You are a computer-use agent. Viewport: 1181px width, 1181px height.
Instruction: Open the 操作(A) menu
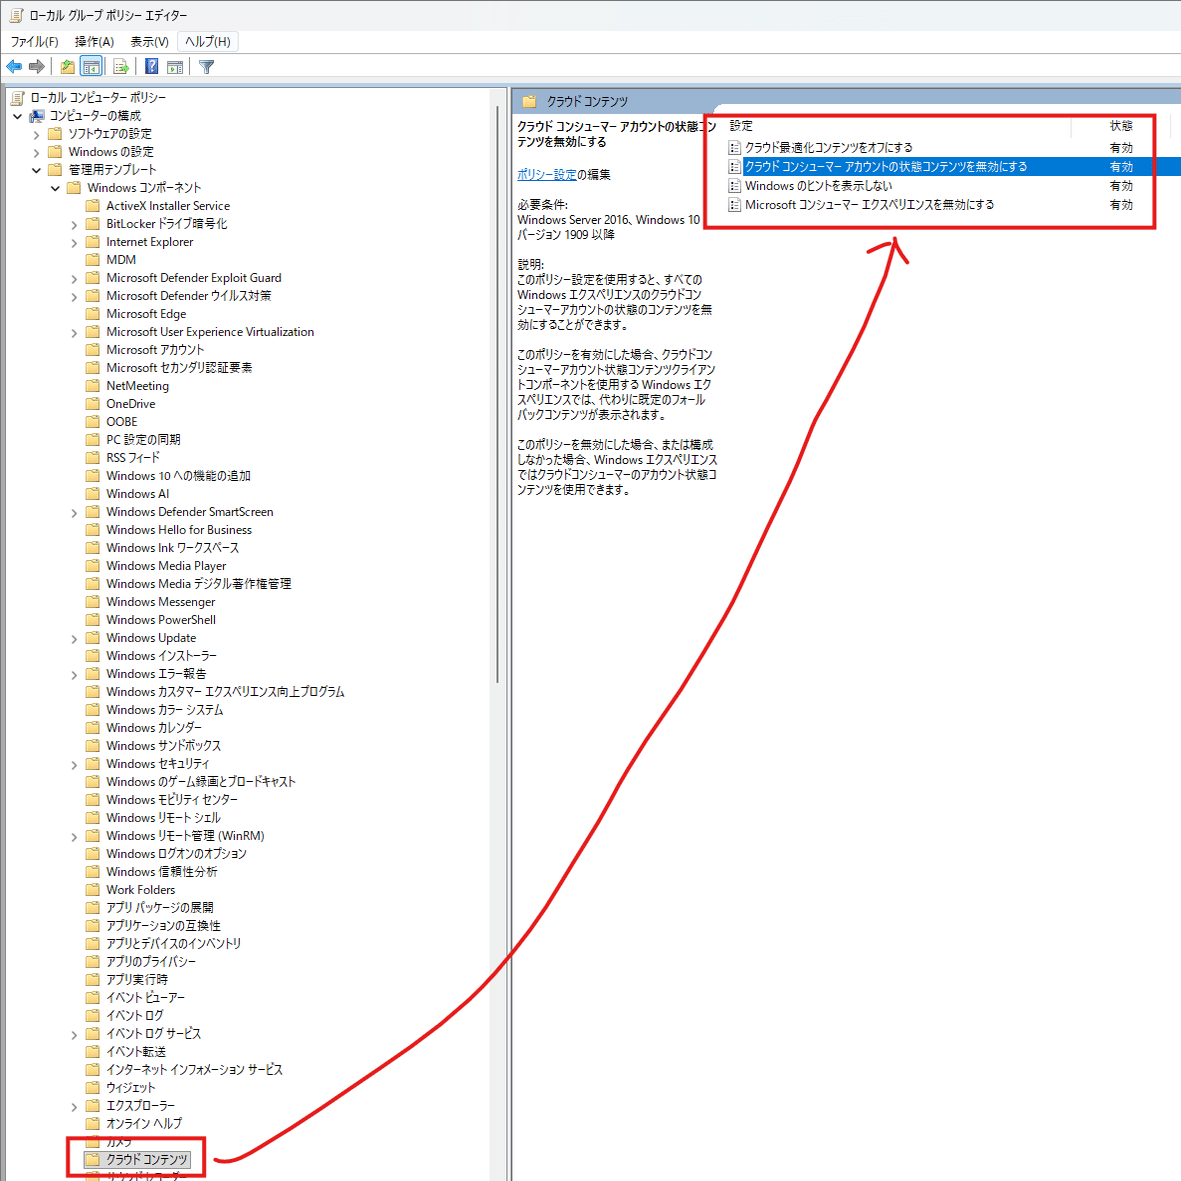94,41
